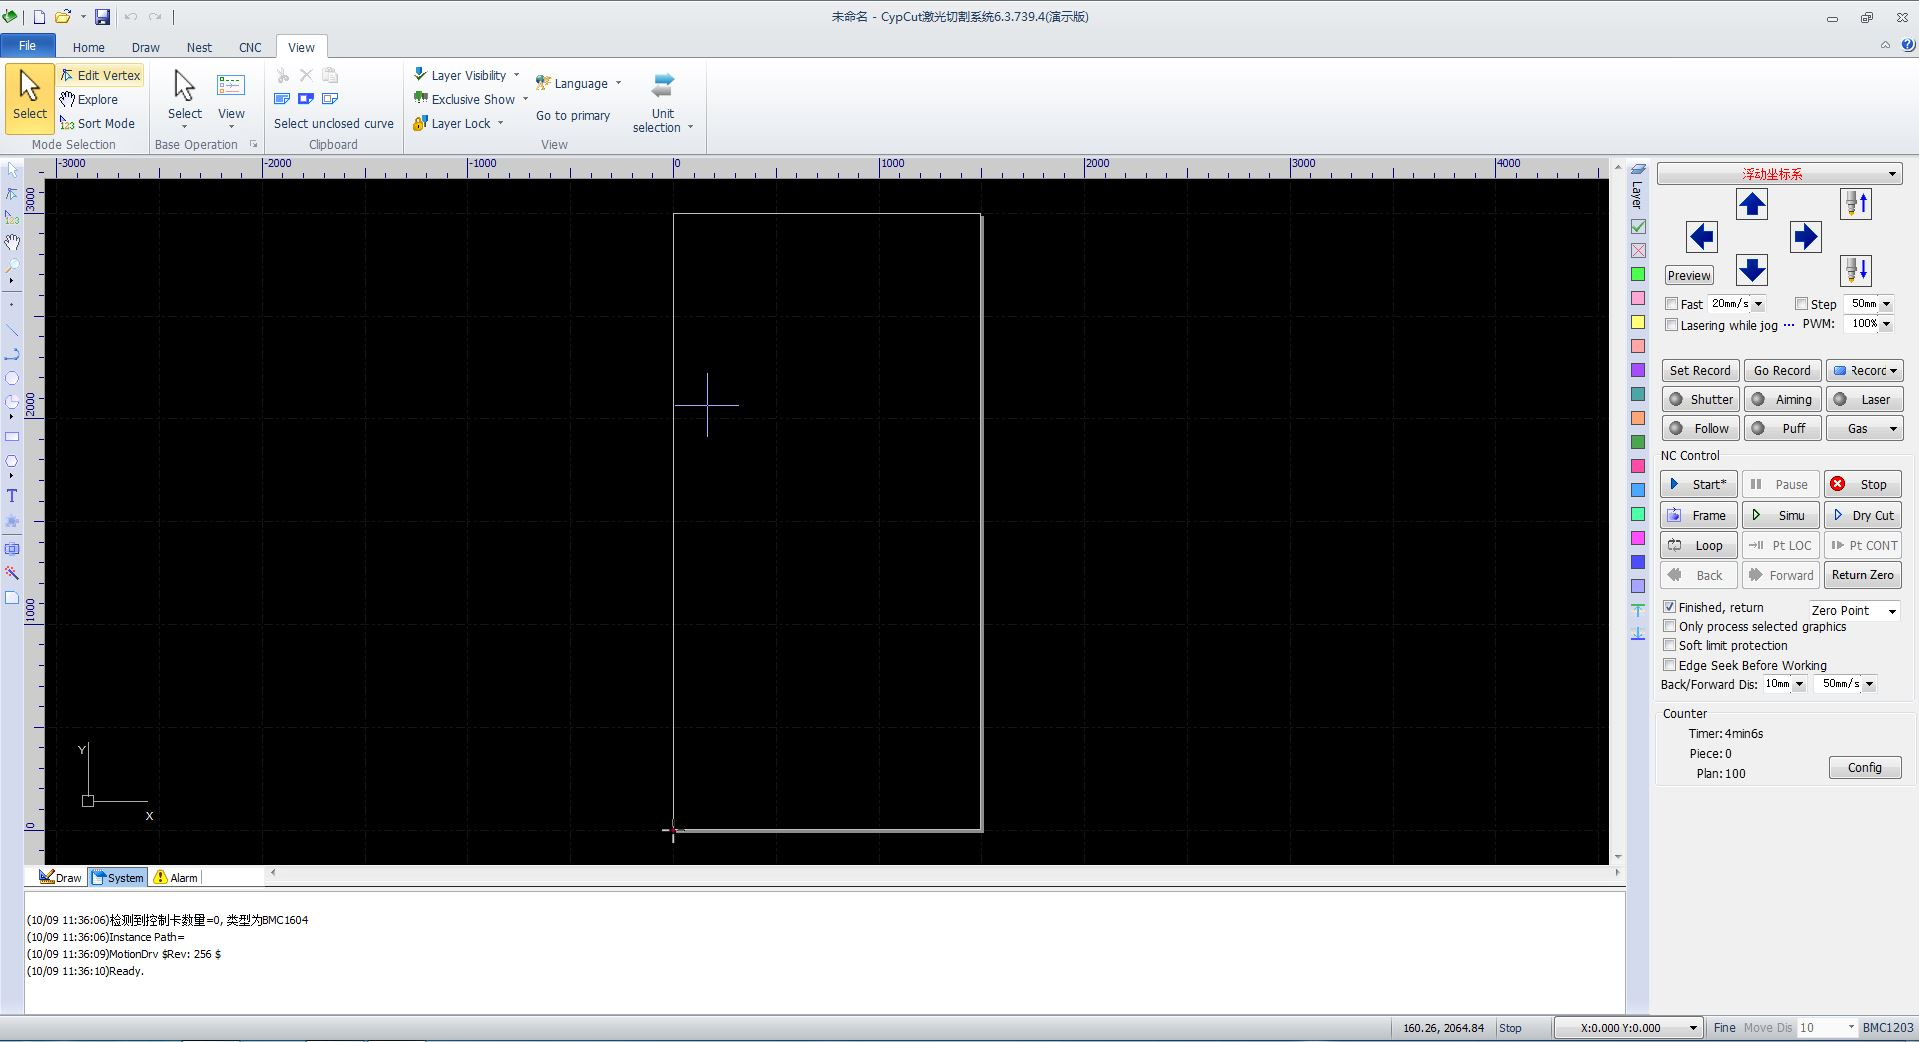Enable the Step jog checkbox
This screenshot has height=1042, width=1919.
(1801, 304)
